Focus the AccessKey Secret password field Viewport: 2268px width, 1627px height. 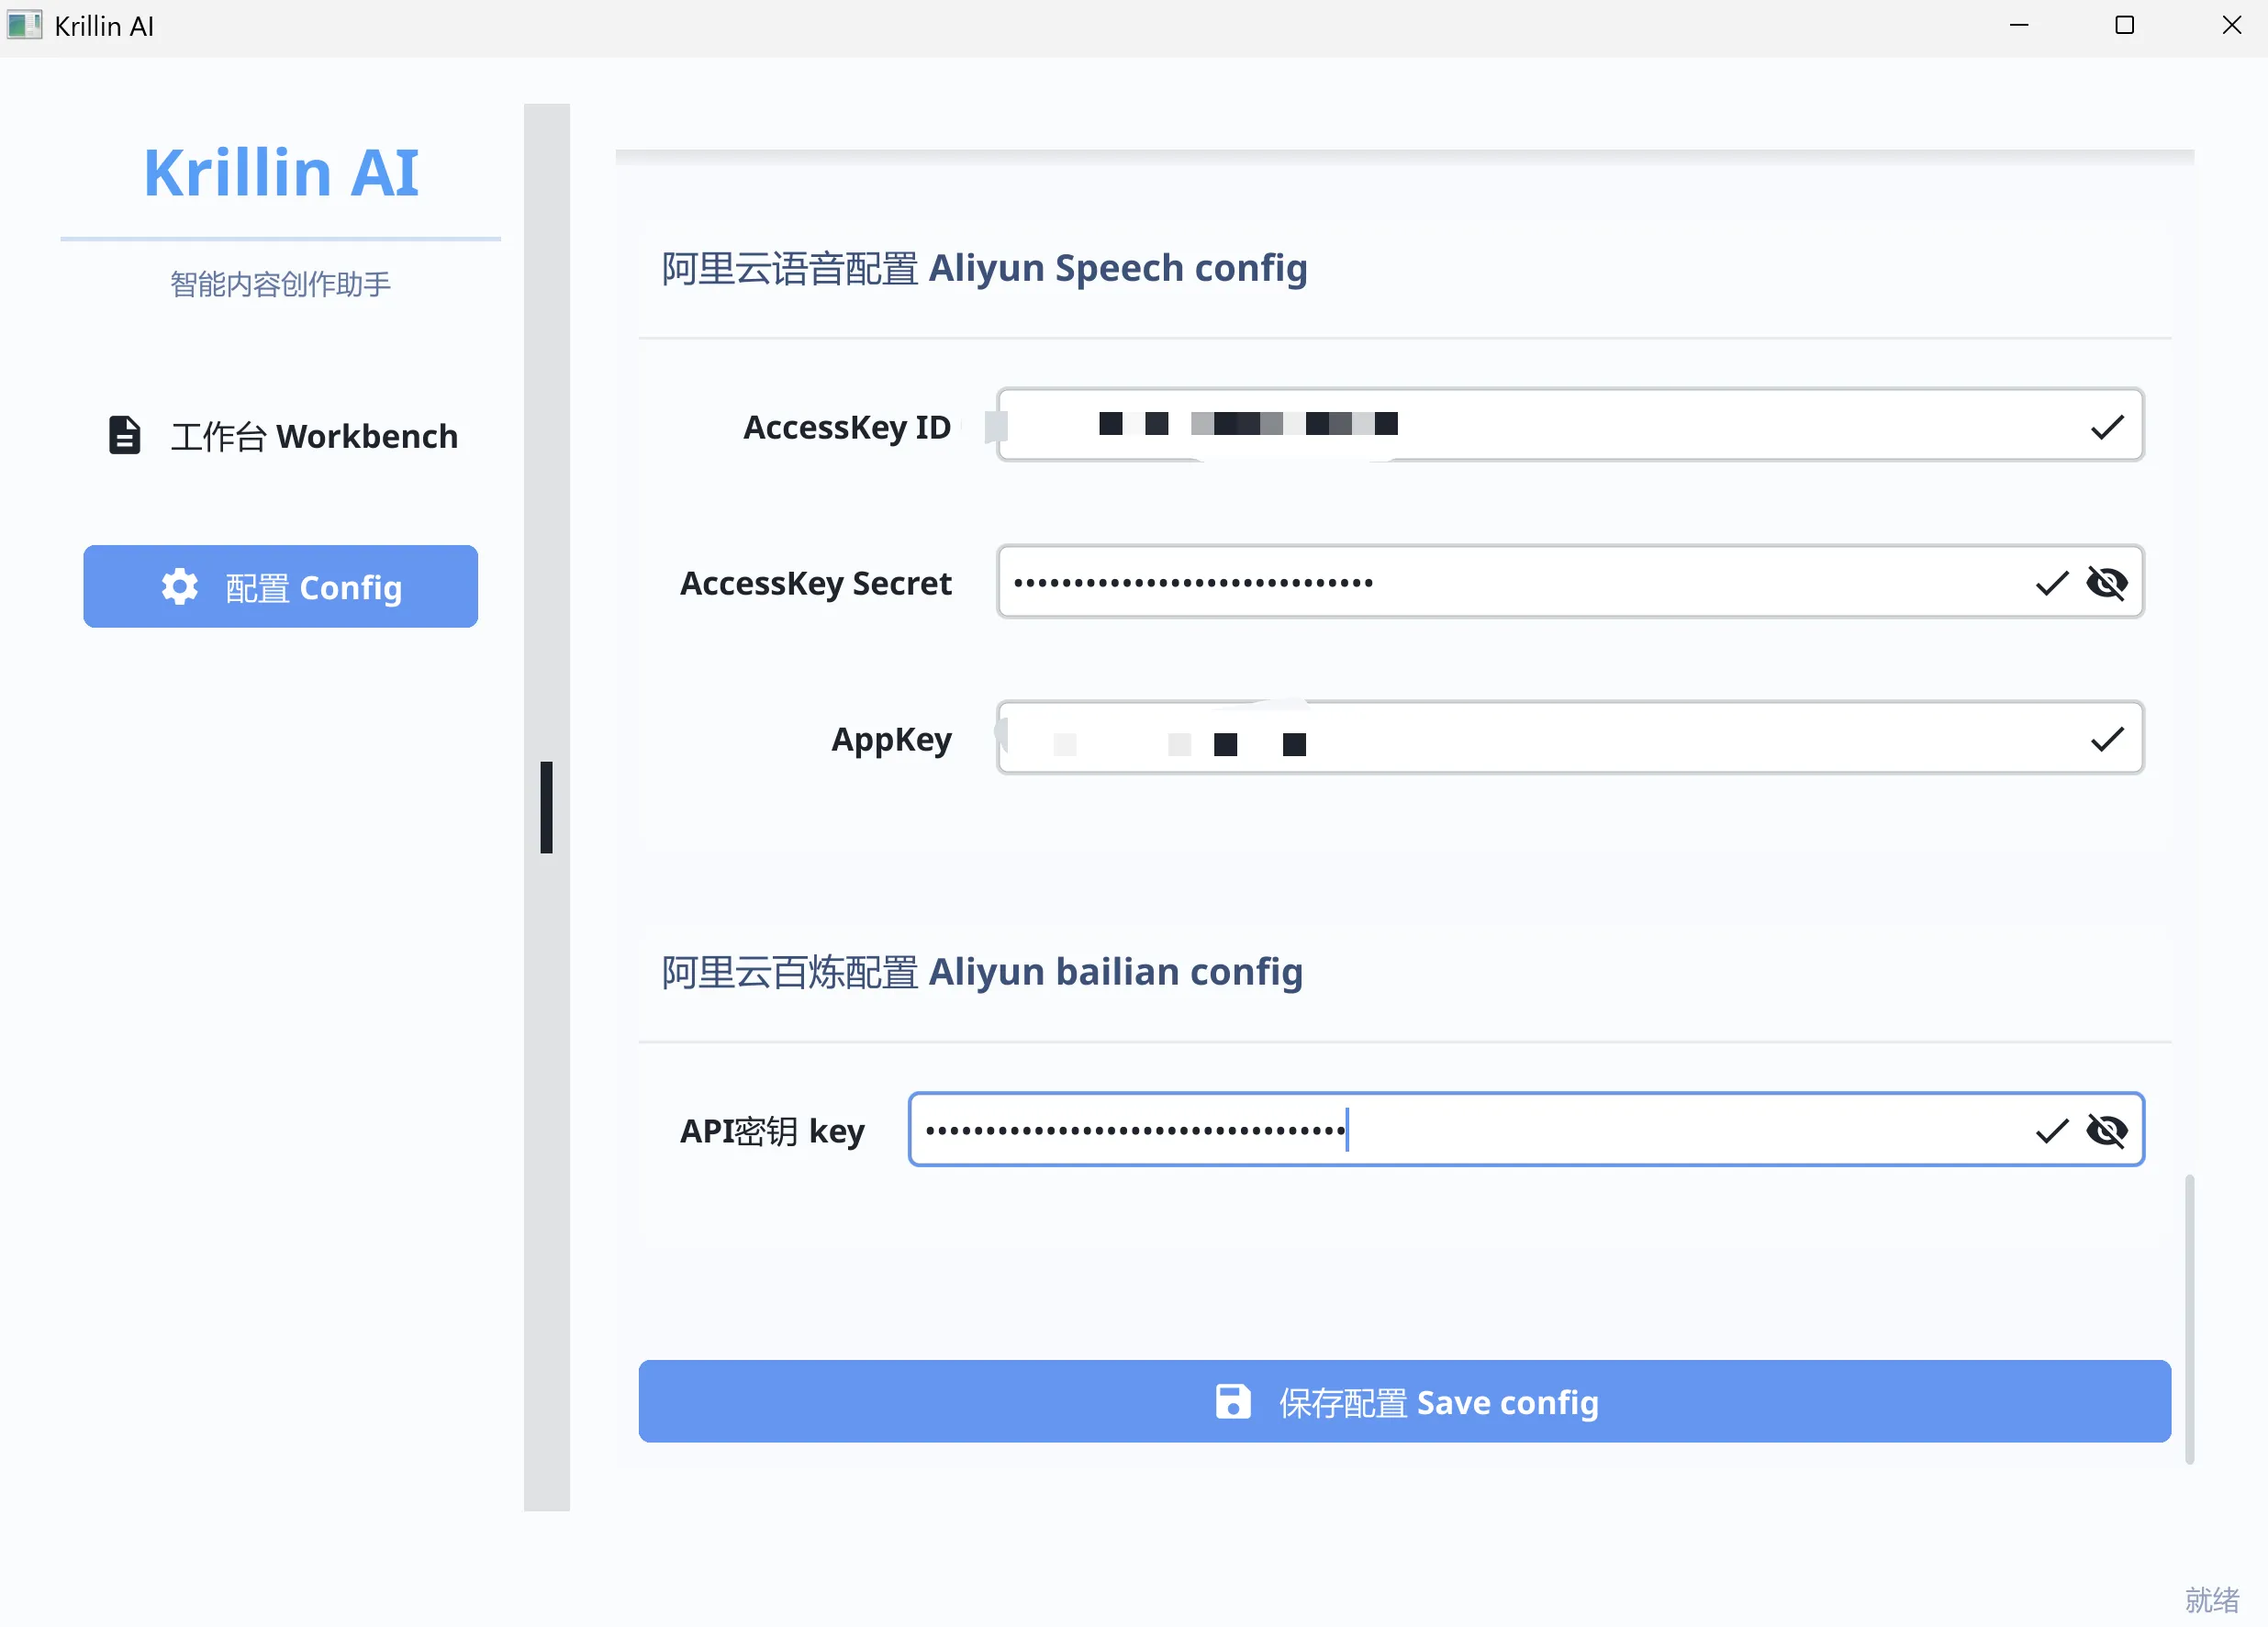pos(1570,582)
